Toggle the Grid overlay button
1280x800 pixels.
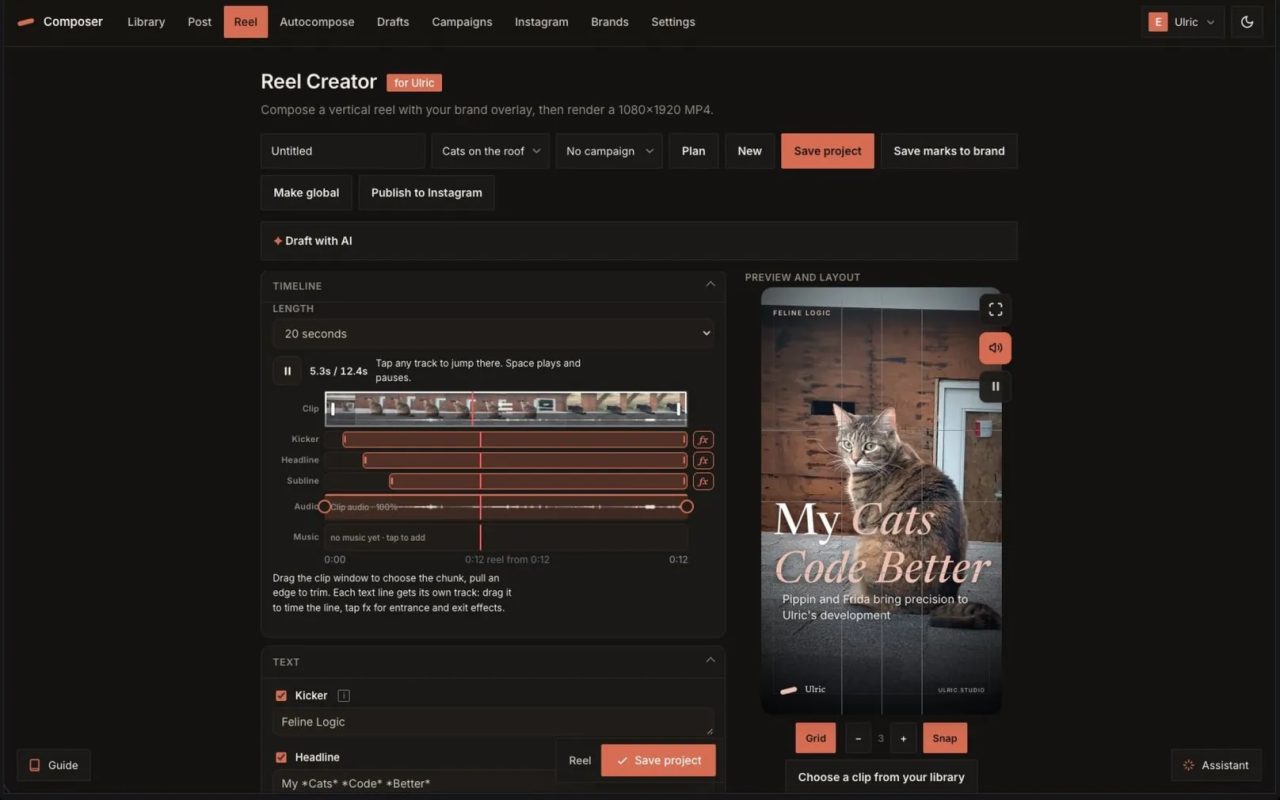[816, 738]
